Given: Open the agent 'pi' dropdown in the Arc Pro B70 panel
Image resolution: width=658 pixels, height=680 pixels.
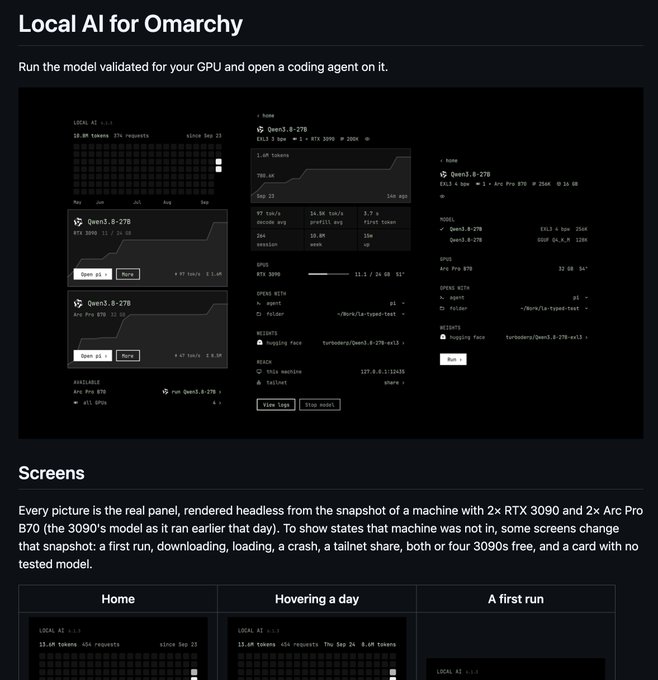Looking at the screenshot, I should pyautogui.click(x=580, y=298).
